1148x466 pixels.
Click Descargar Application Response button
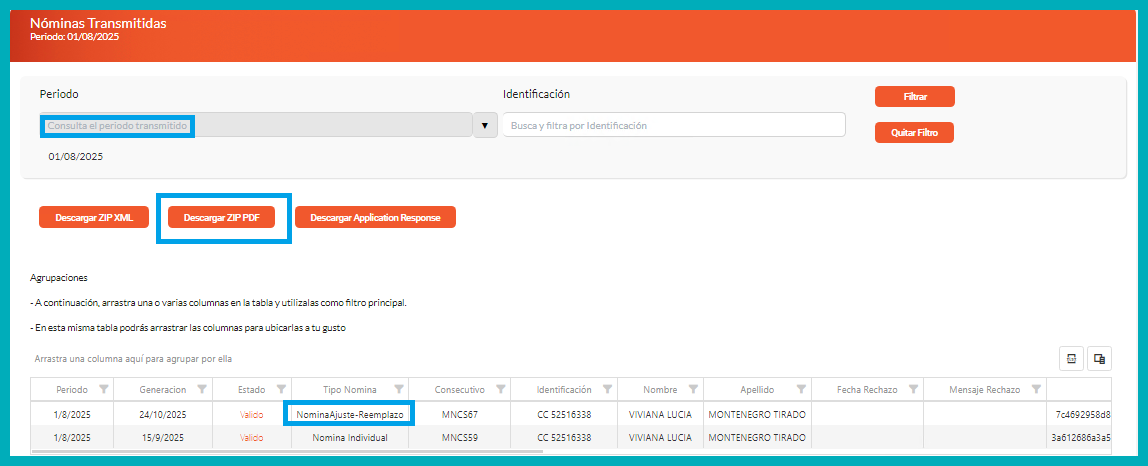[375, 217]
